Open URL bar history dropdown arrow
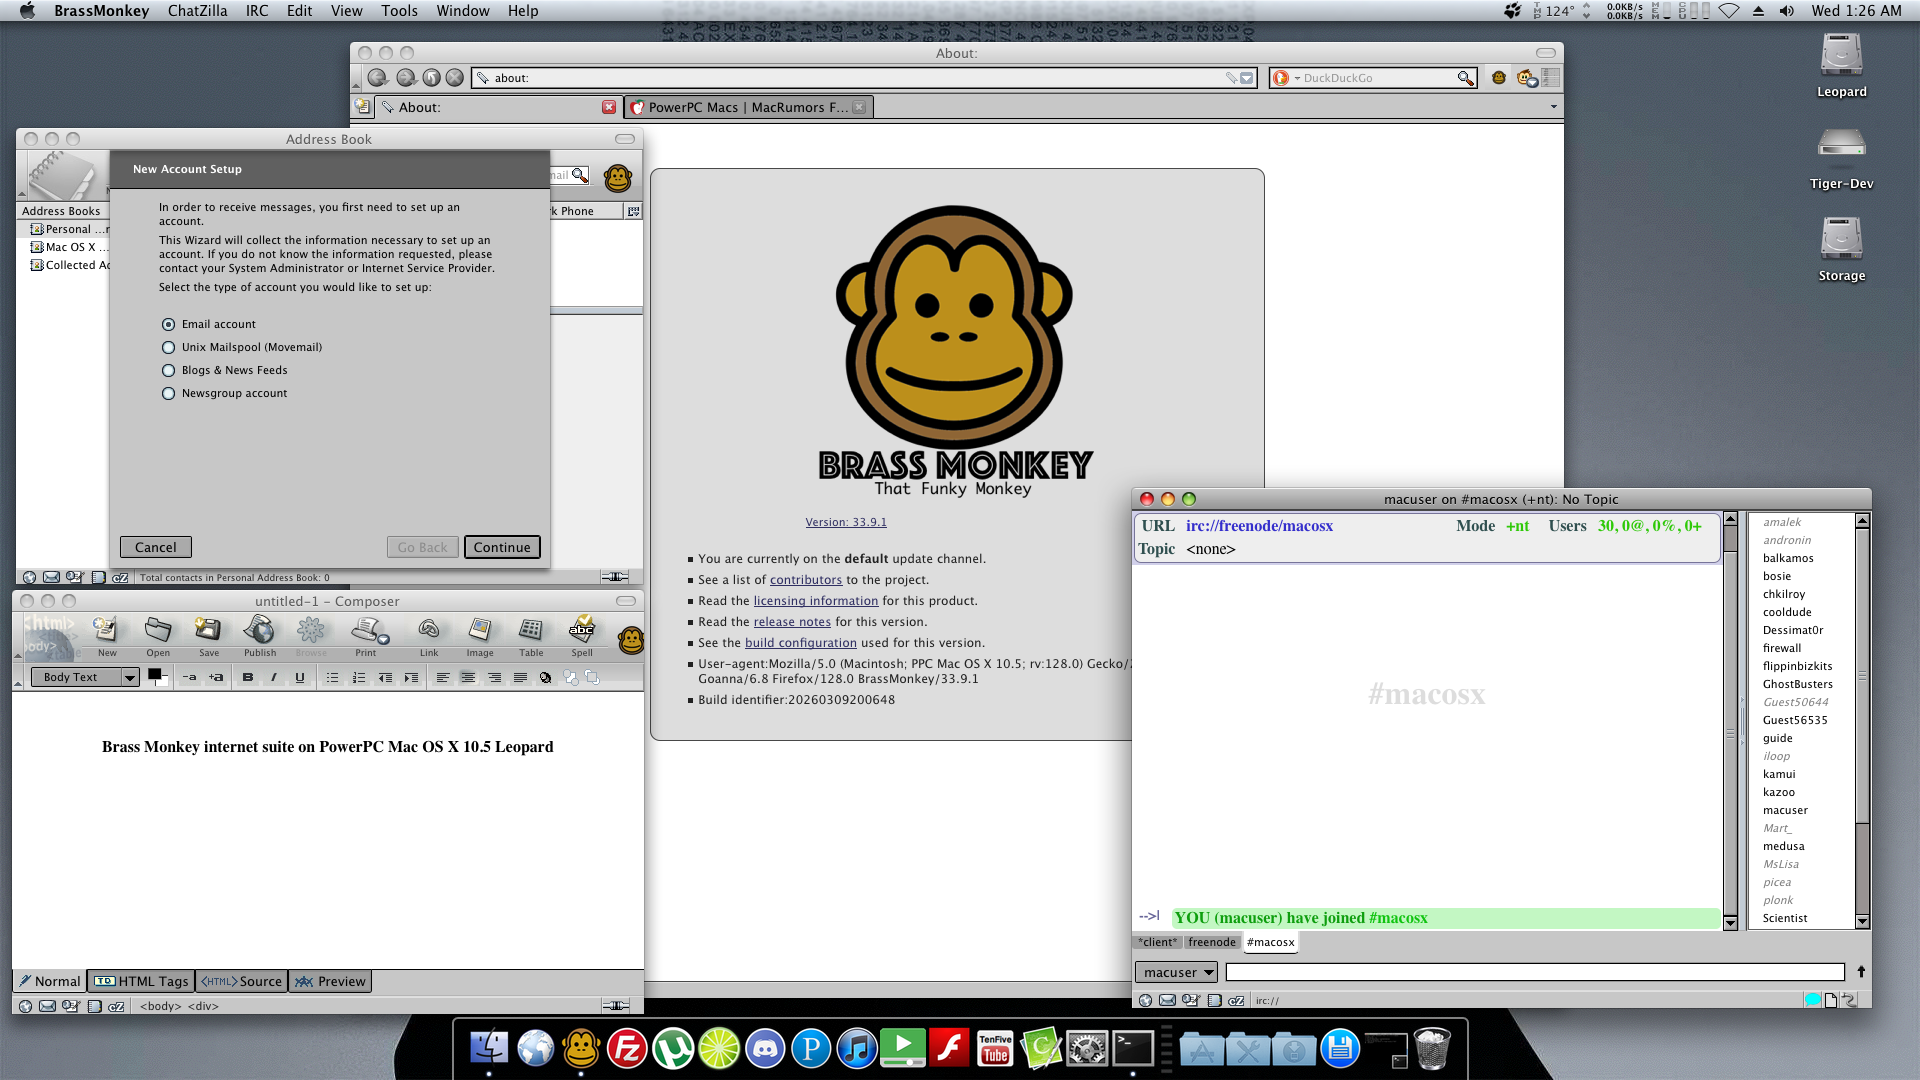1920x1080 pixels. tap(1247, 78)
